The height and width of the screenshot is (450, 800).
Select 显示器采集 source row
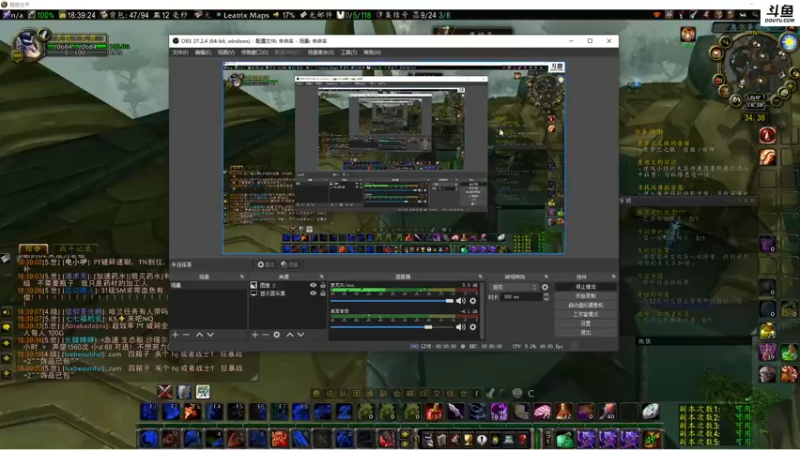(288, 293)
